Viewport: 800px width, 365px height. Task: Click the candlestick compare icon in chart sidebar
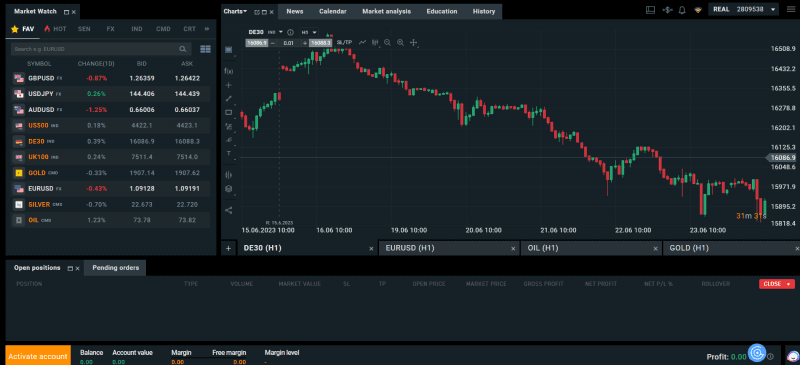point(229,175)
